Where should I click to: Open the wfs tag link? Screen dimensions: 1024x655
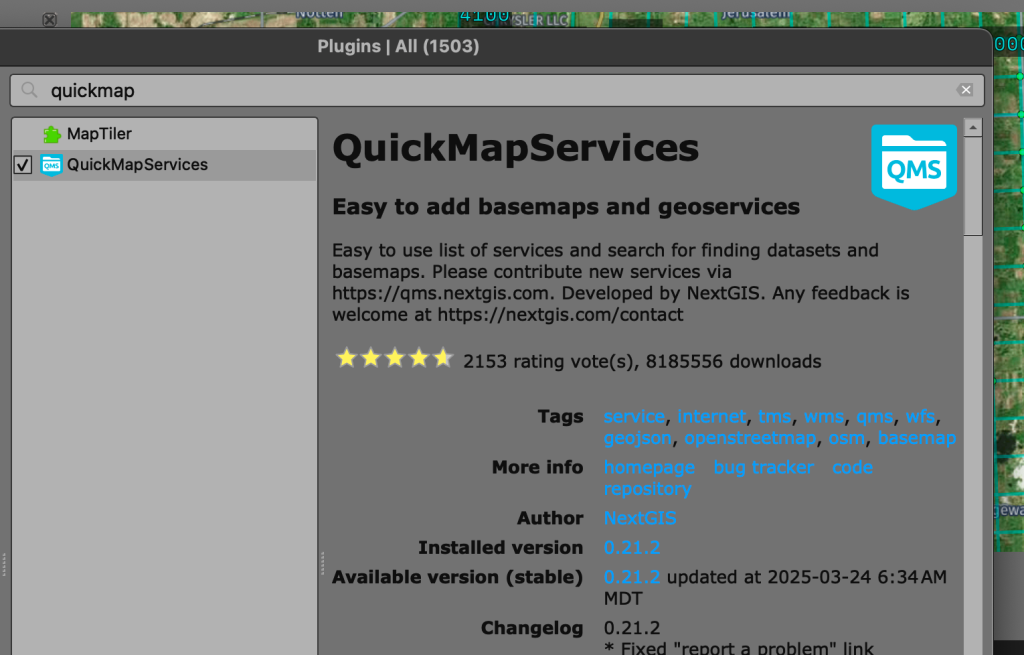coord(920,417)
